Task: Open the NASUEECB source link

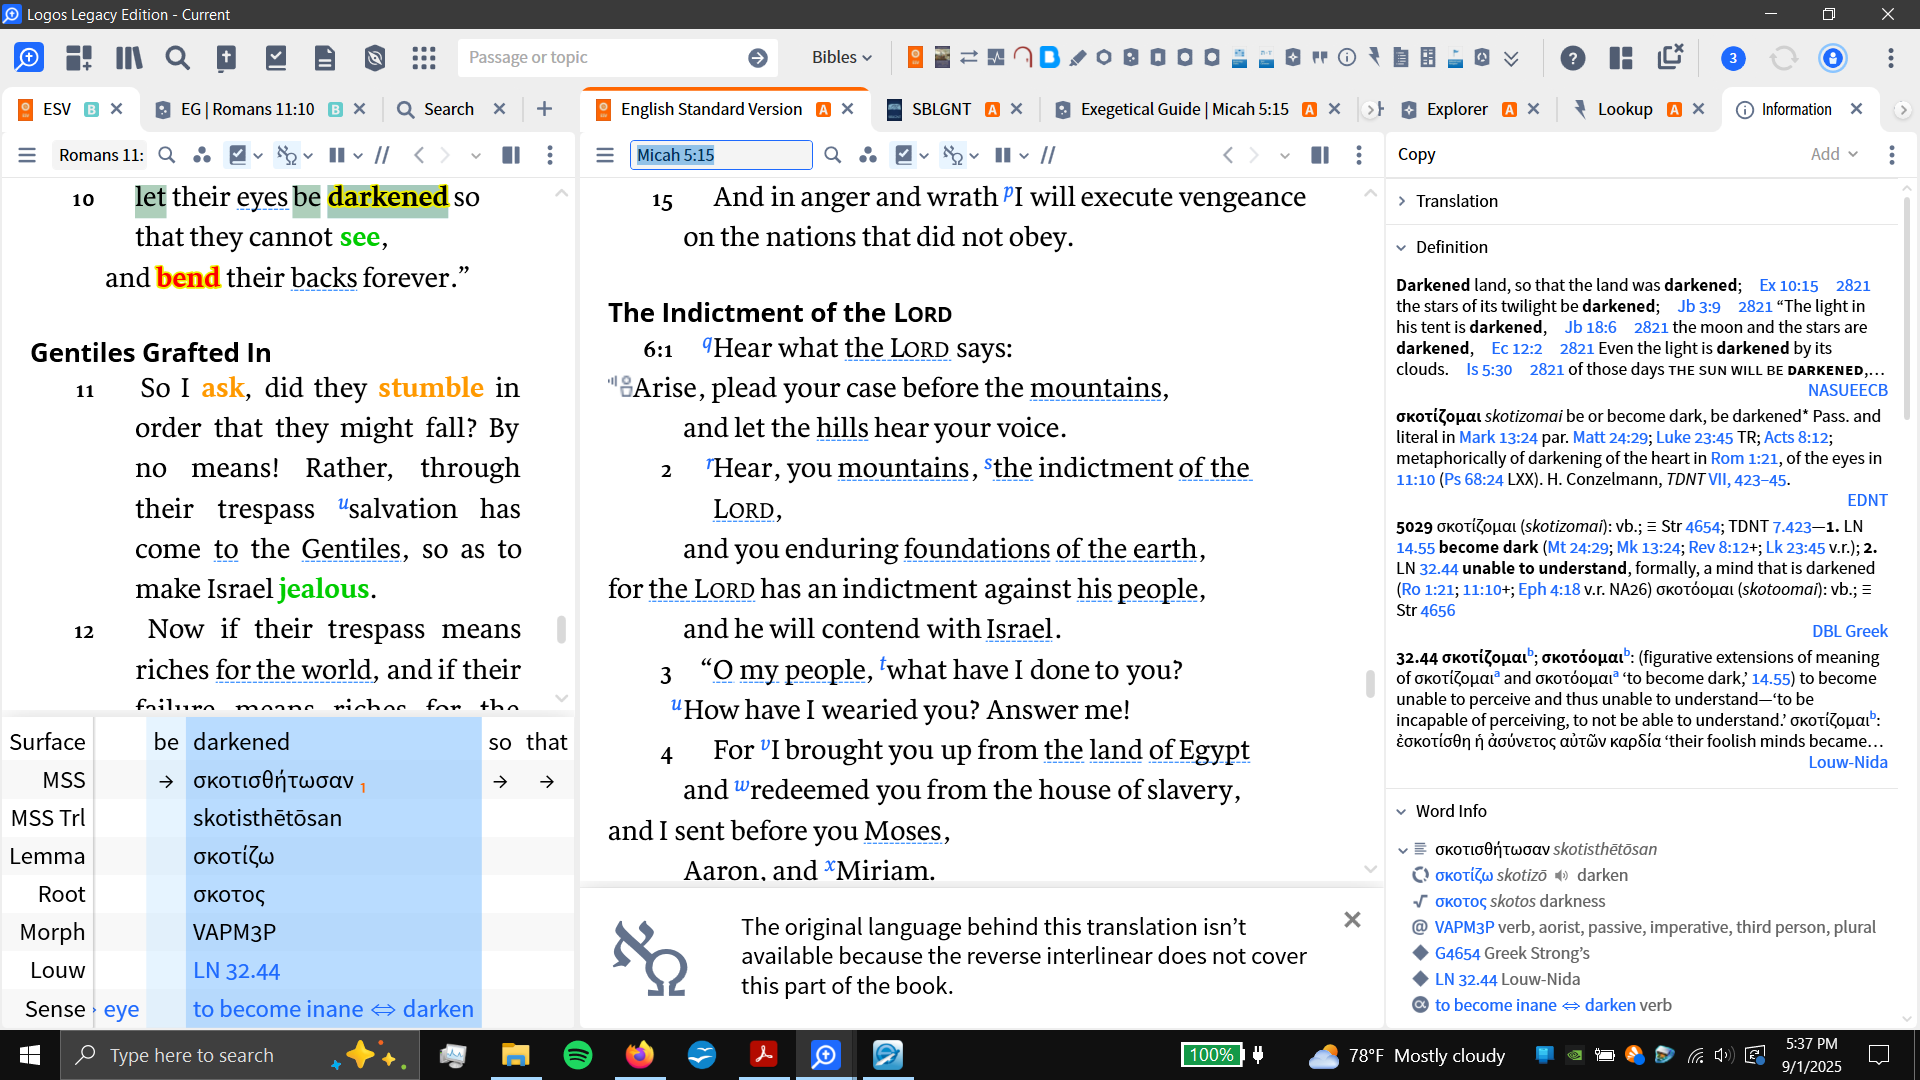Action: click(1847, 391)
